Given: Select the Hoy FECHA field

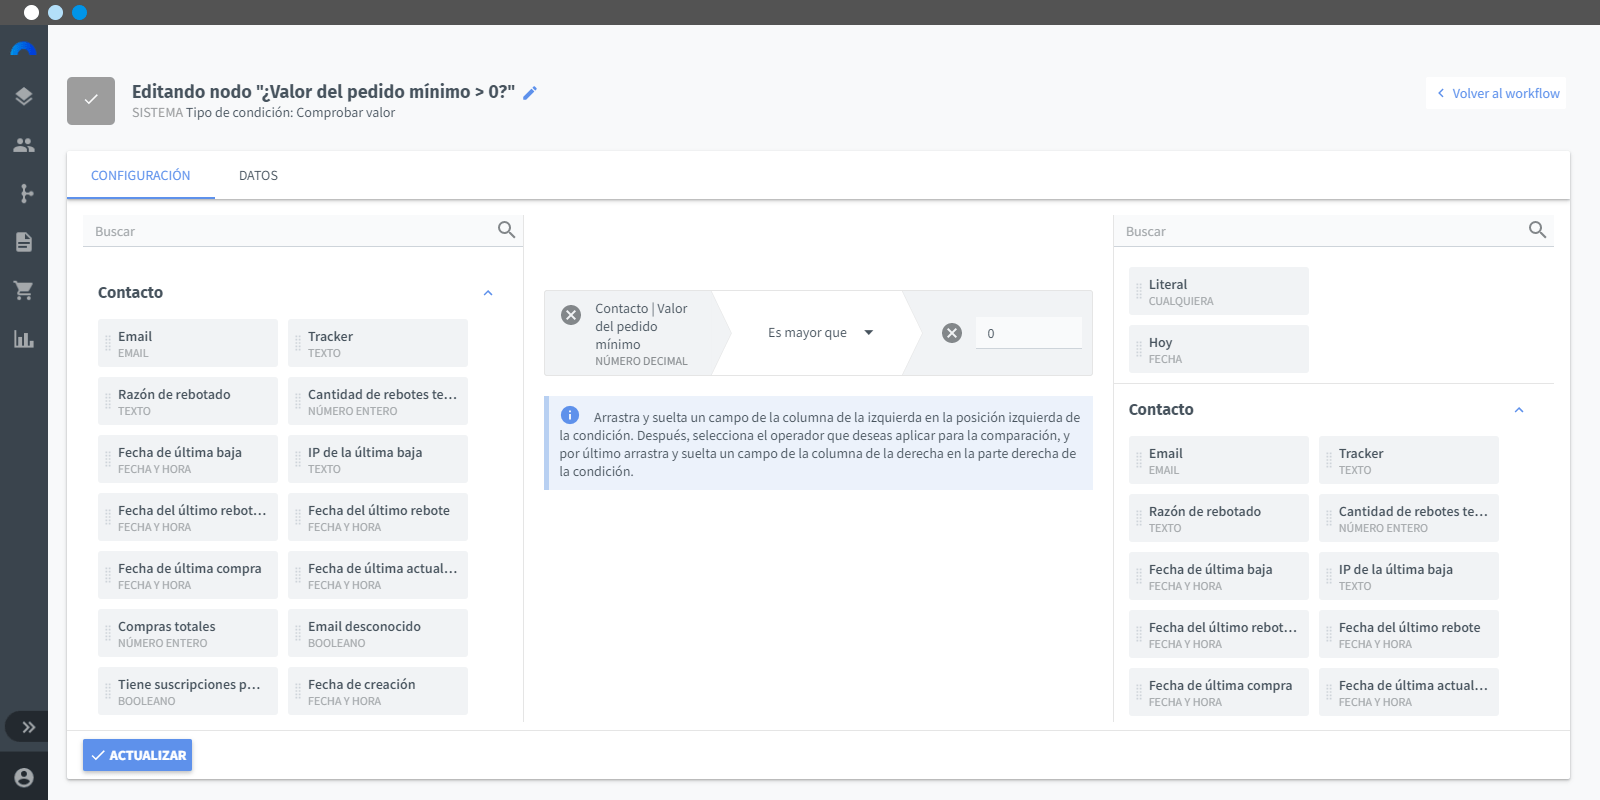Looking at the screenshot, I should click(x=1219, y=349).
